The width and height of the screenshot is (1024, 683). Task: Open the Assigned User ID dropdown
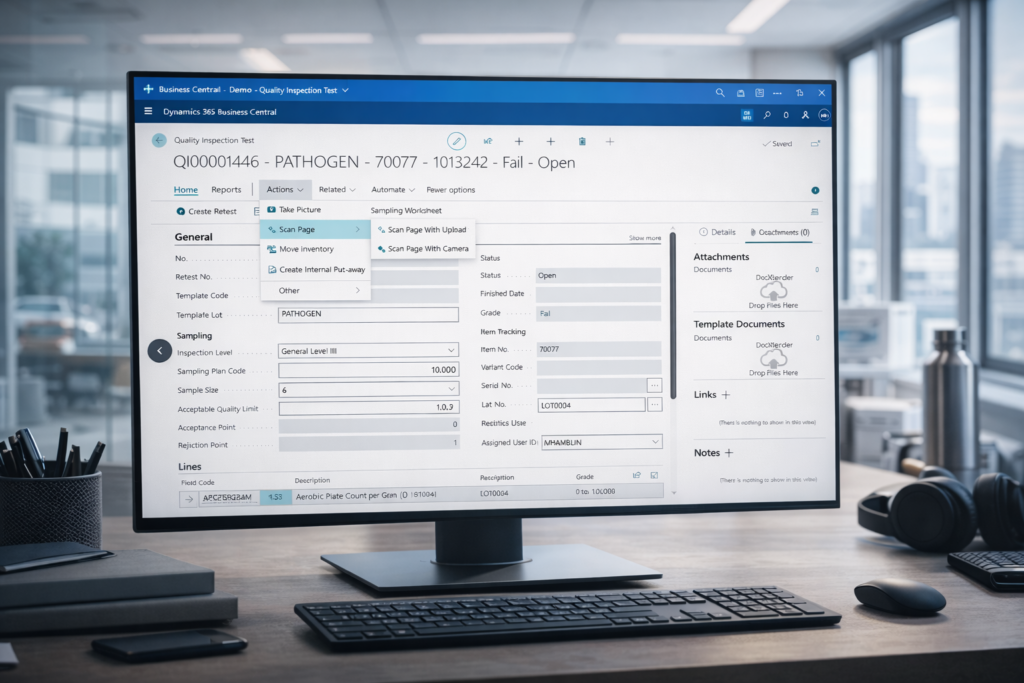pyautogui.click(x=656, y=441)
